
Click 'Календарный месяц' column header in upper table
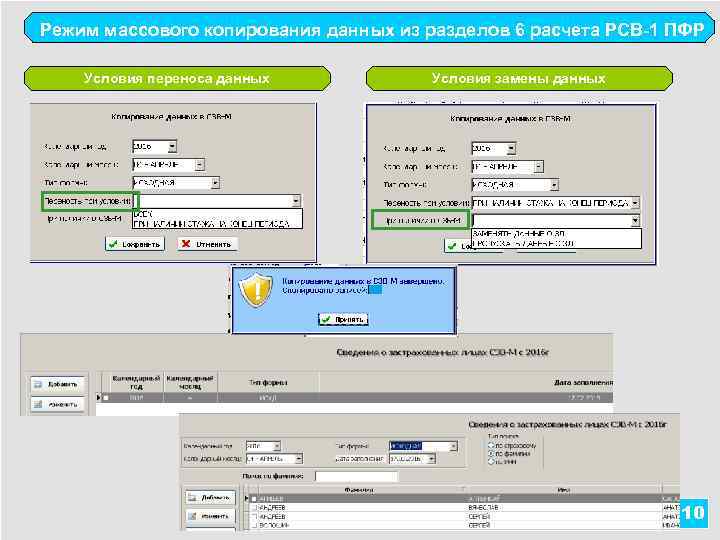[190, 382]
